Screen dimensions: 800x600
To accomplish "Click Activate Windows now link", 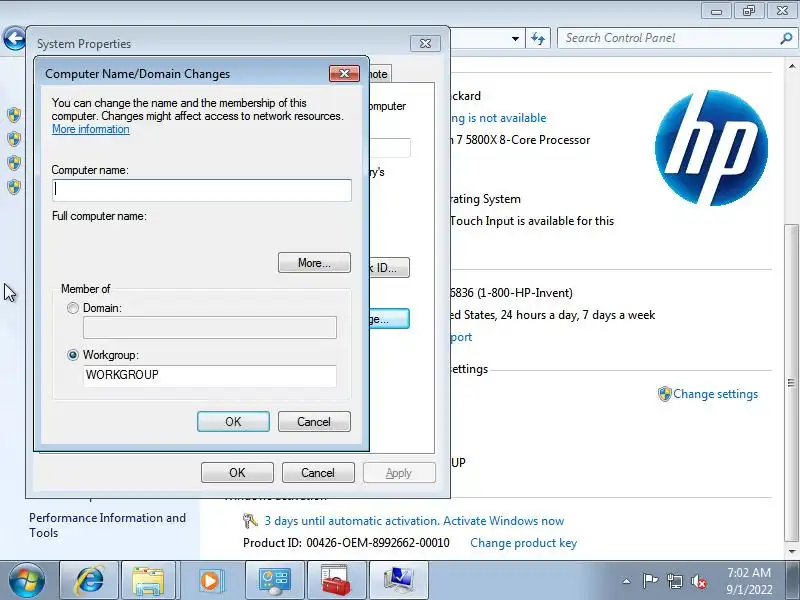I will (504, 521).
